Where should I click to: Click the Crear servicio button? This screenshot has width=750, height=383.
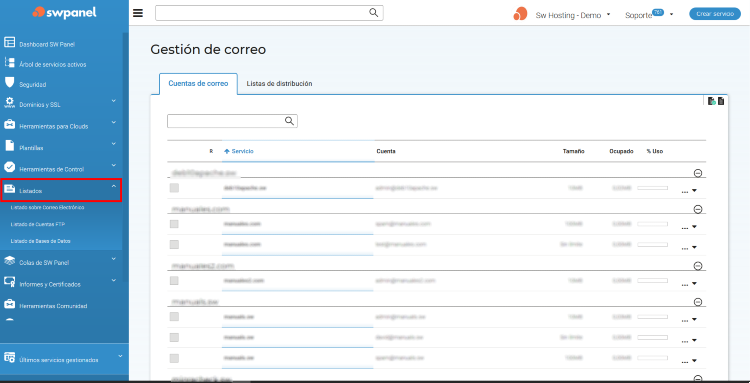(x=715, y=14)
